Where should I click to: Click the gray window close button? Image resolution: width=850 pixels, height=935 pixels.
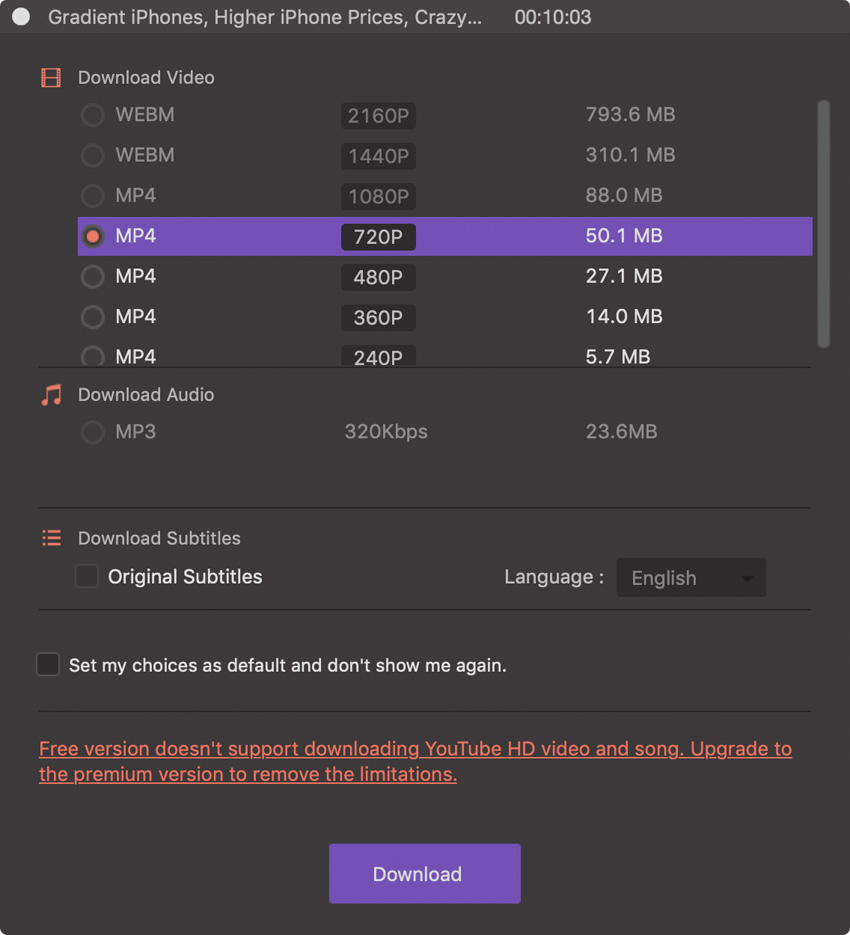tap(21, 17)
